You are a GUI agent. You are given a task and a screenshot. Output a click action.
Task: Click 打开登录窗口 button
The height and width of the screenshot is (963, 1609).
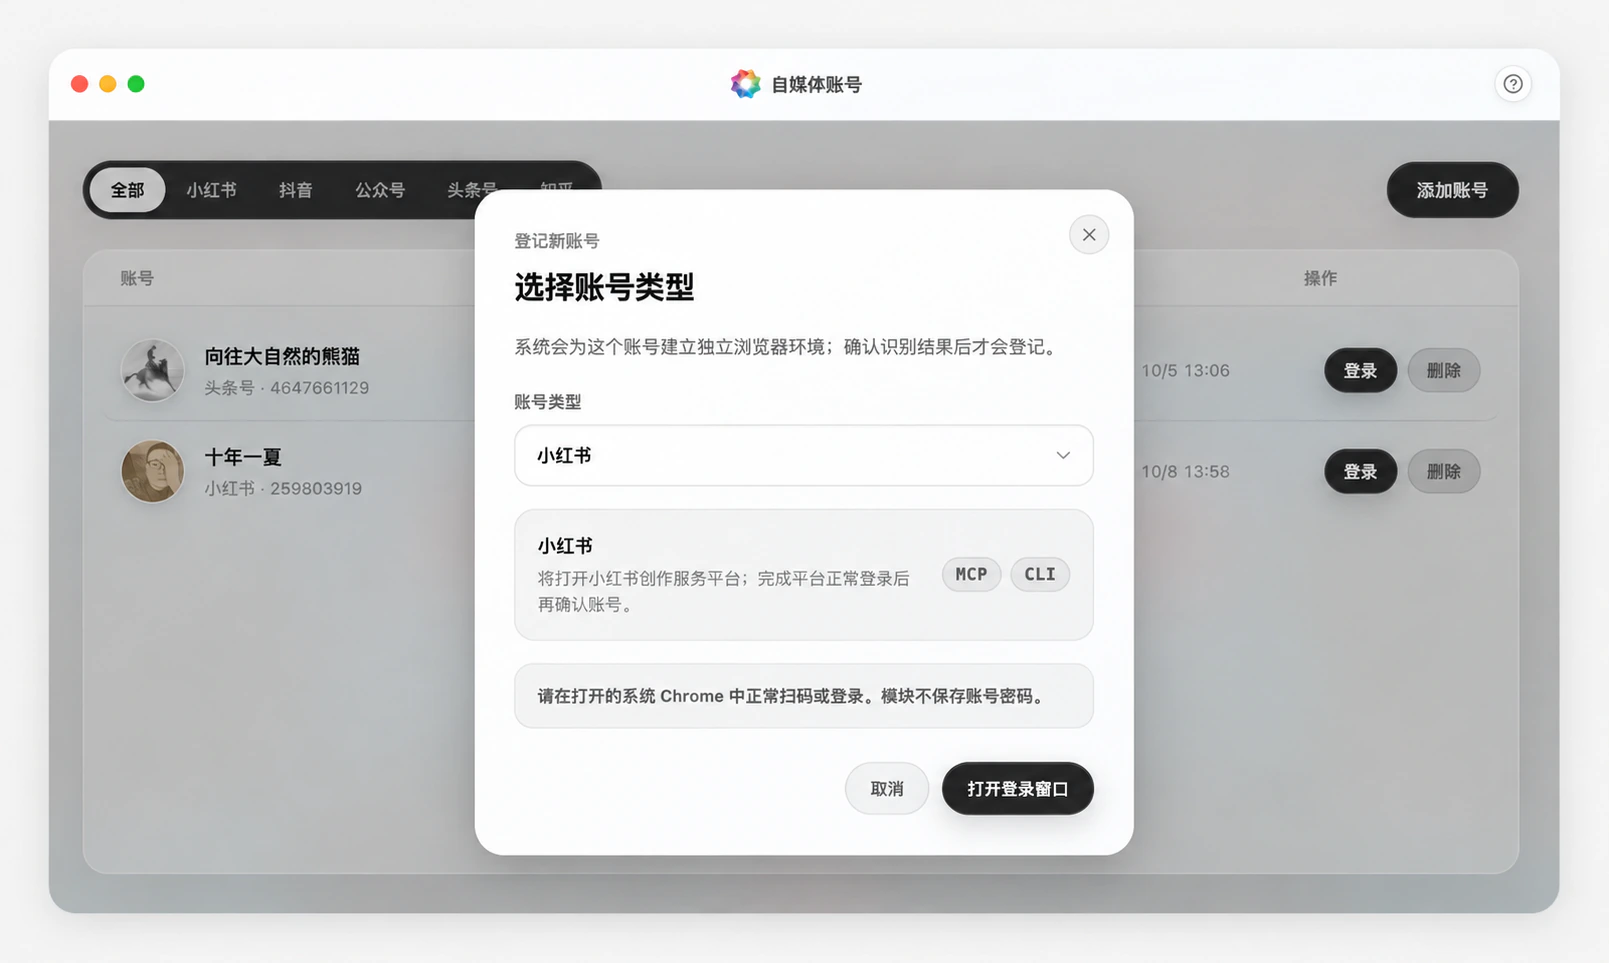coord(1017,789)
